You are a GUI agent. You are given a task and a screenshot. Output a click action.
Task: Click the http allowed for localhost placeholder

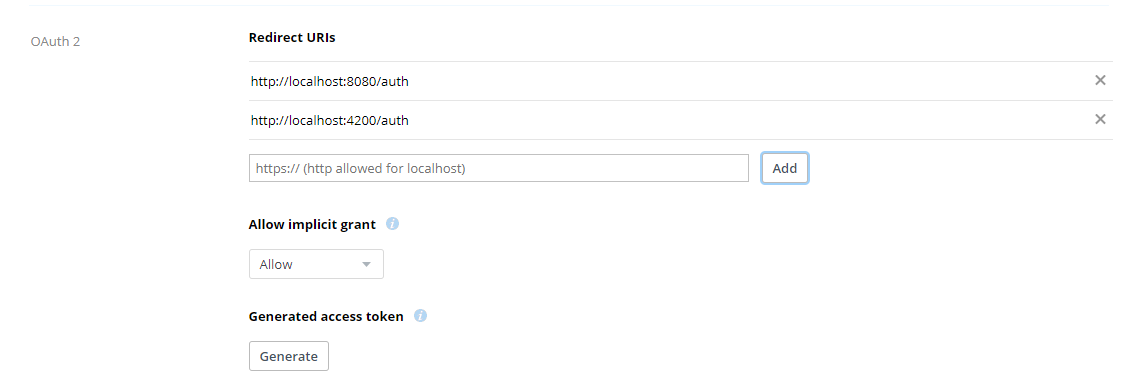(384, 168)
